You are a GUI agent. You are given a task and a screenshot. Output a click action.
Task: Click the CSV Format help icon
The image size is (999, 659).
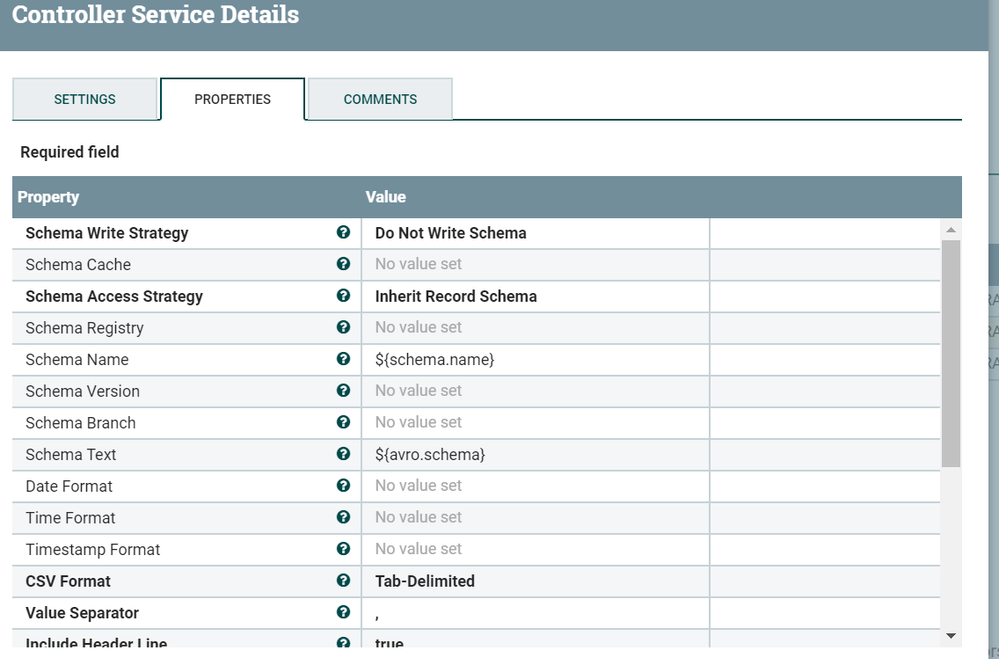click(344, 581)
